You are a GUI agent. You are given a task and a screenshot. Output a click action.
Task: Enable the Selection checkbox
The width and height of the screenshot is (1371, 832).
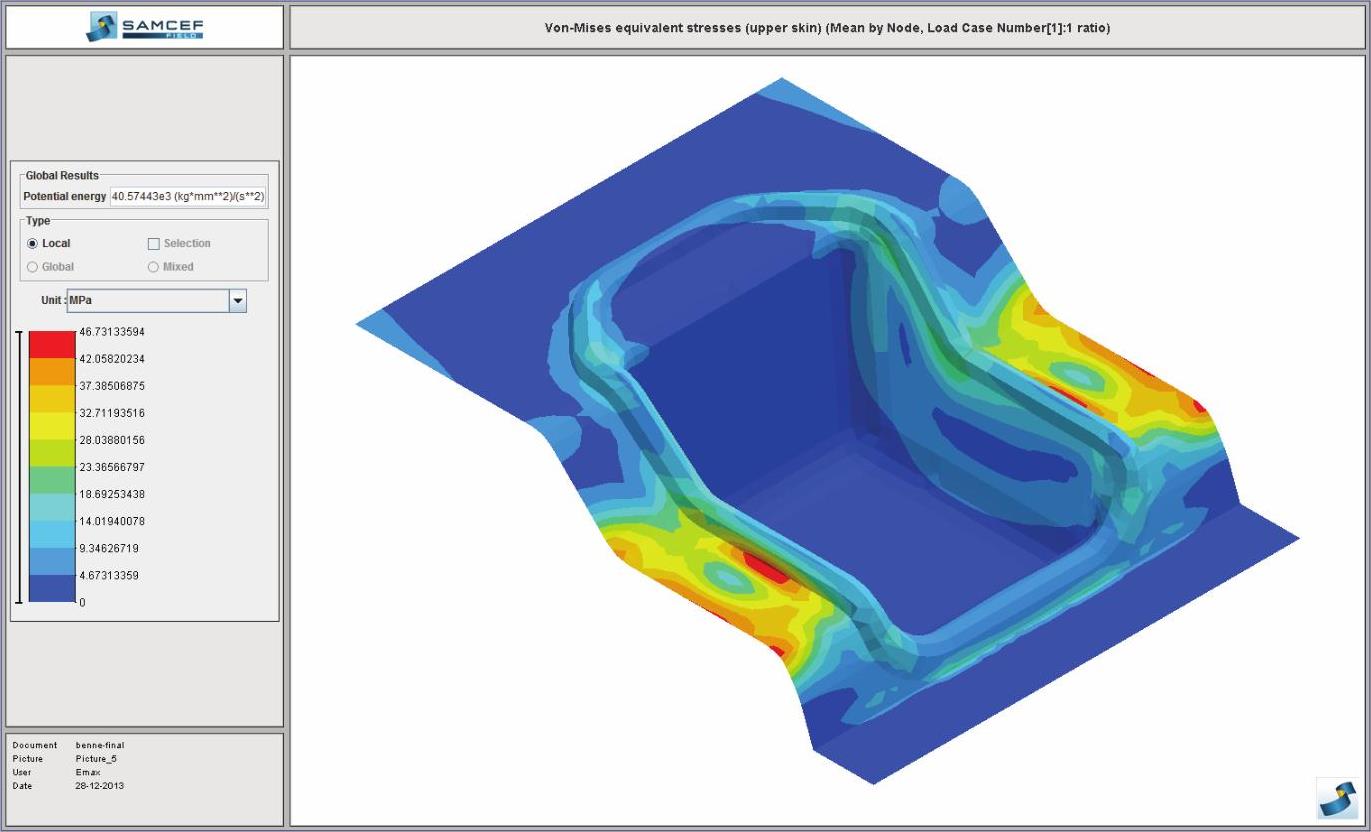pyautogui.click(x=154, y=243)
